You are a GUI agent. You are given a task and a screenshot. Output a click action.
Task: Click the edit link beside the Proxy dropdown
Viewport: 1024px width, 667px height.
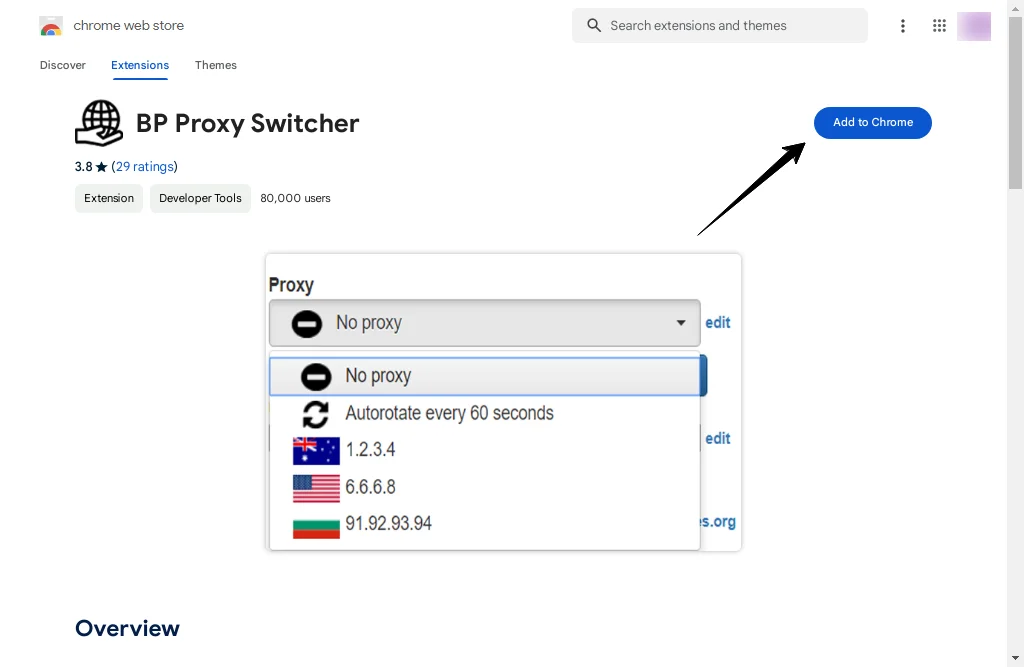[718, 323]
